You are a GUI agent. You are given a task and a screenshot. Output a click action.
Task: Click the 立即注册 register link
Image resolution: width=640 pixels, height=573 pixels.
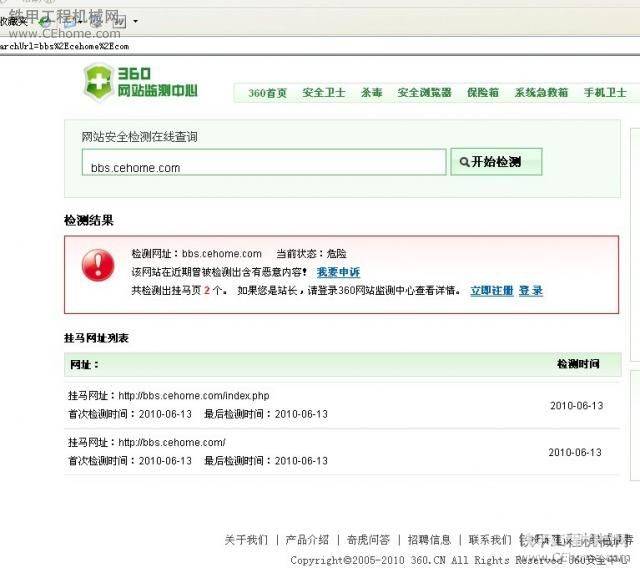[x=491, y=291]
